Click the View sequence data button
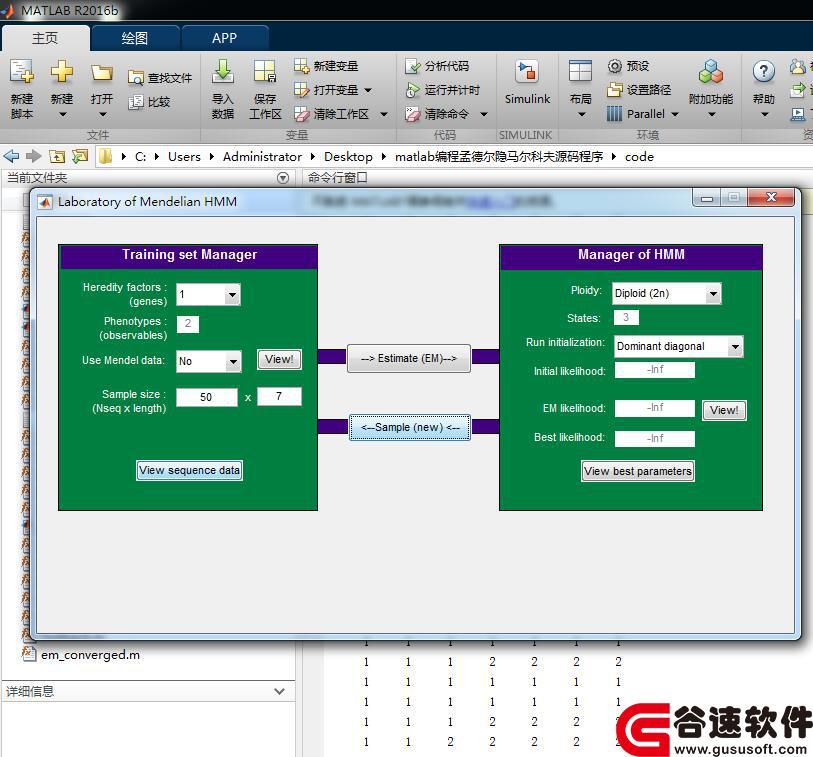Image resolution: width=813 pixels, height=757 pixels. [x=189, y=470]
